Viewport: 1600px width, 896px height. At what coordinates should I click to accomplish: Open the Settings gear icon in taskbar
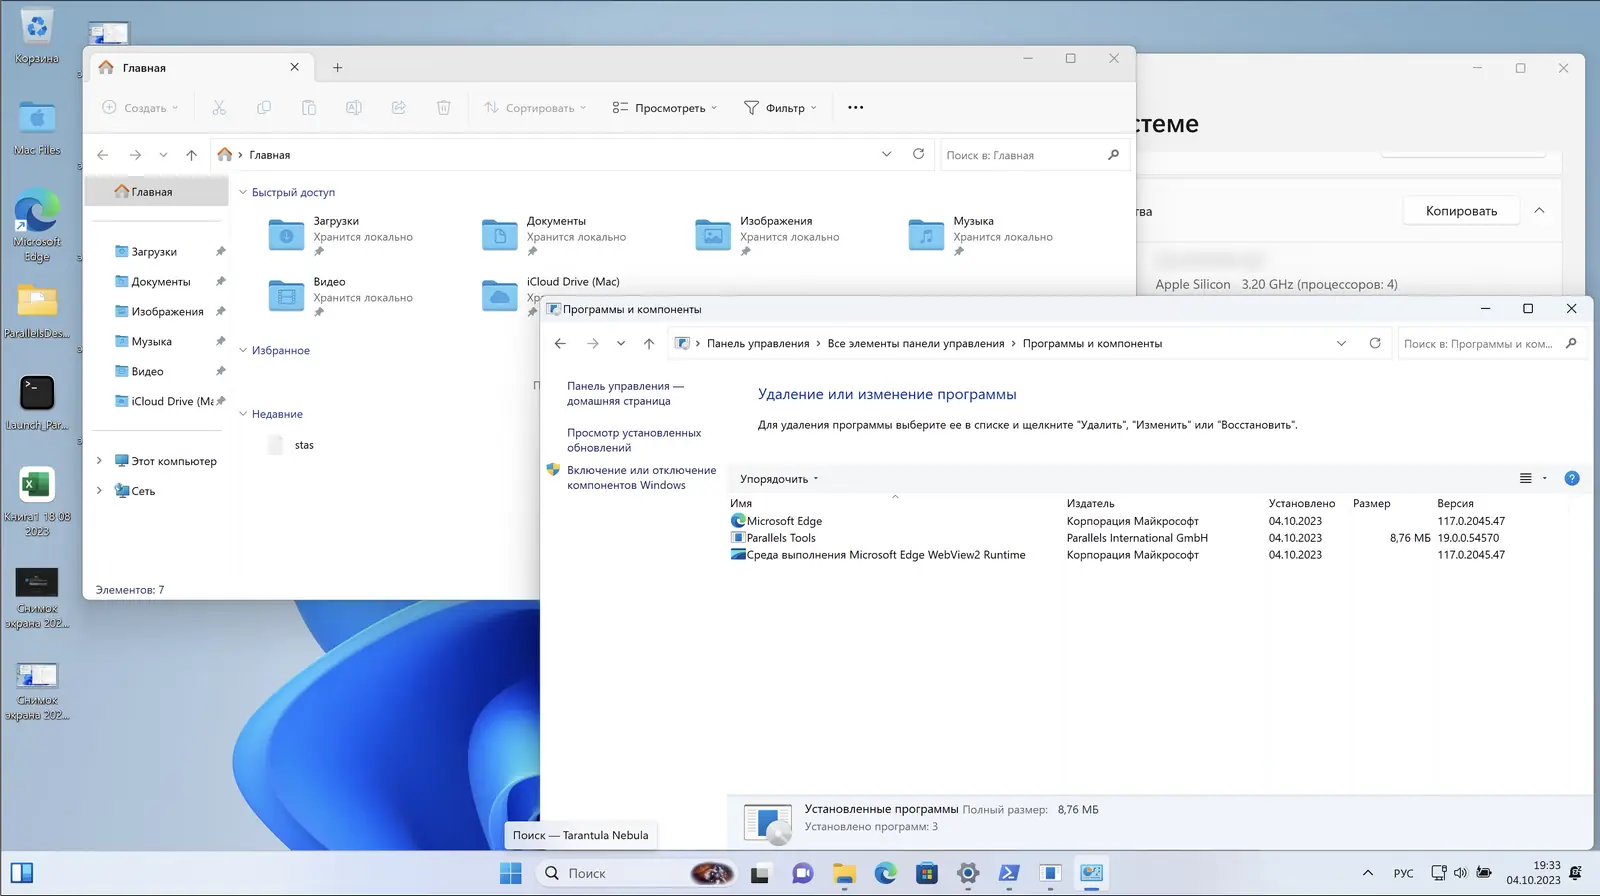point(967,873)
